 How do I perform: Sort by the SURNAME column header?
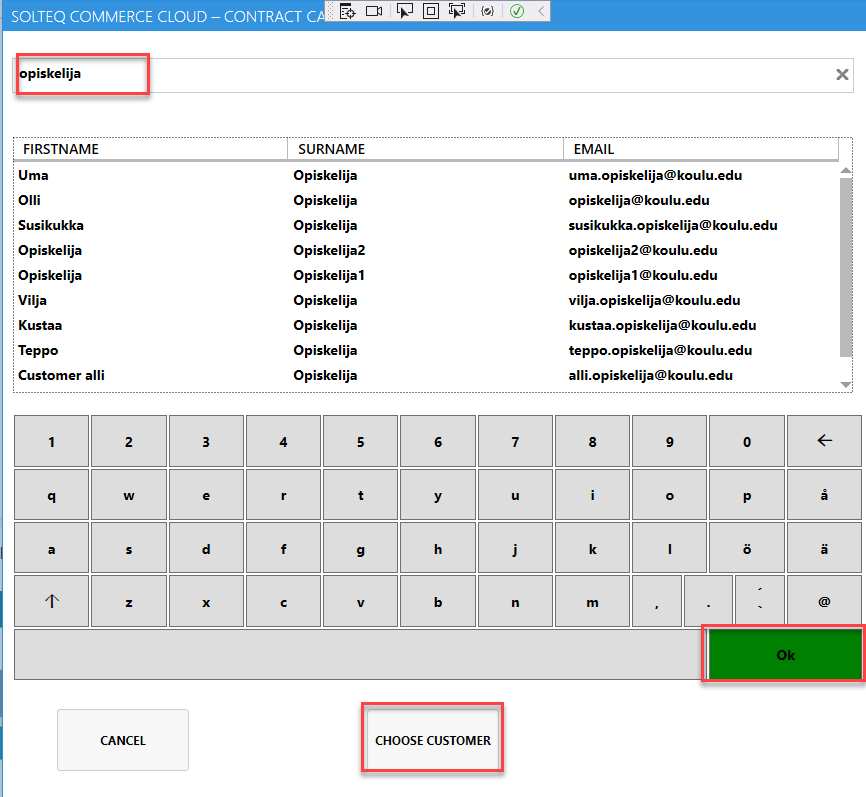tap(424, 149)
